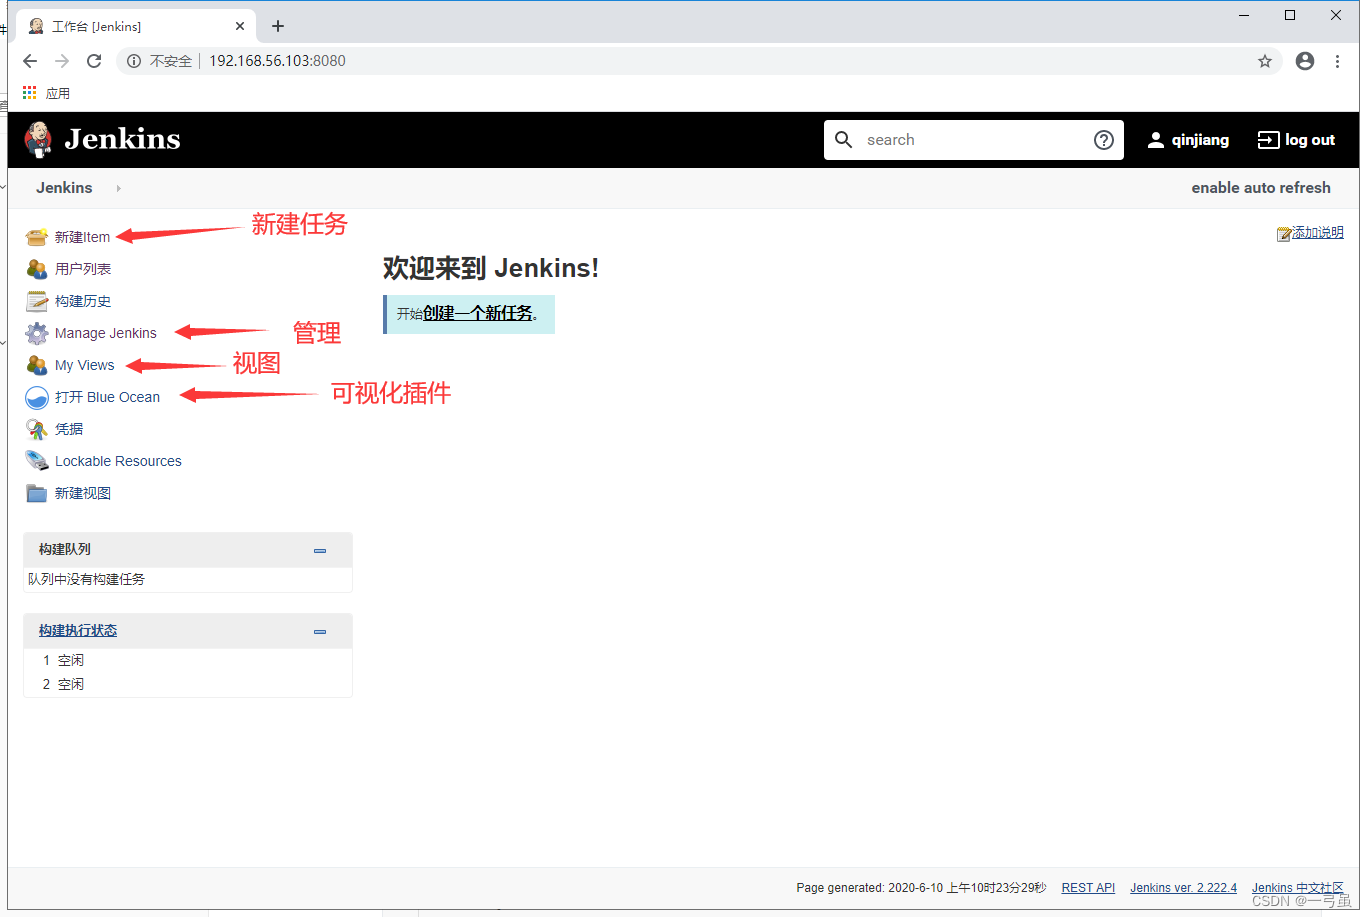This screenshot has width=1367, height=917.
Task: Click the 添加说明 edit pencil icon
Action: click(1284, 234)
